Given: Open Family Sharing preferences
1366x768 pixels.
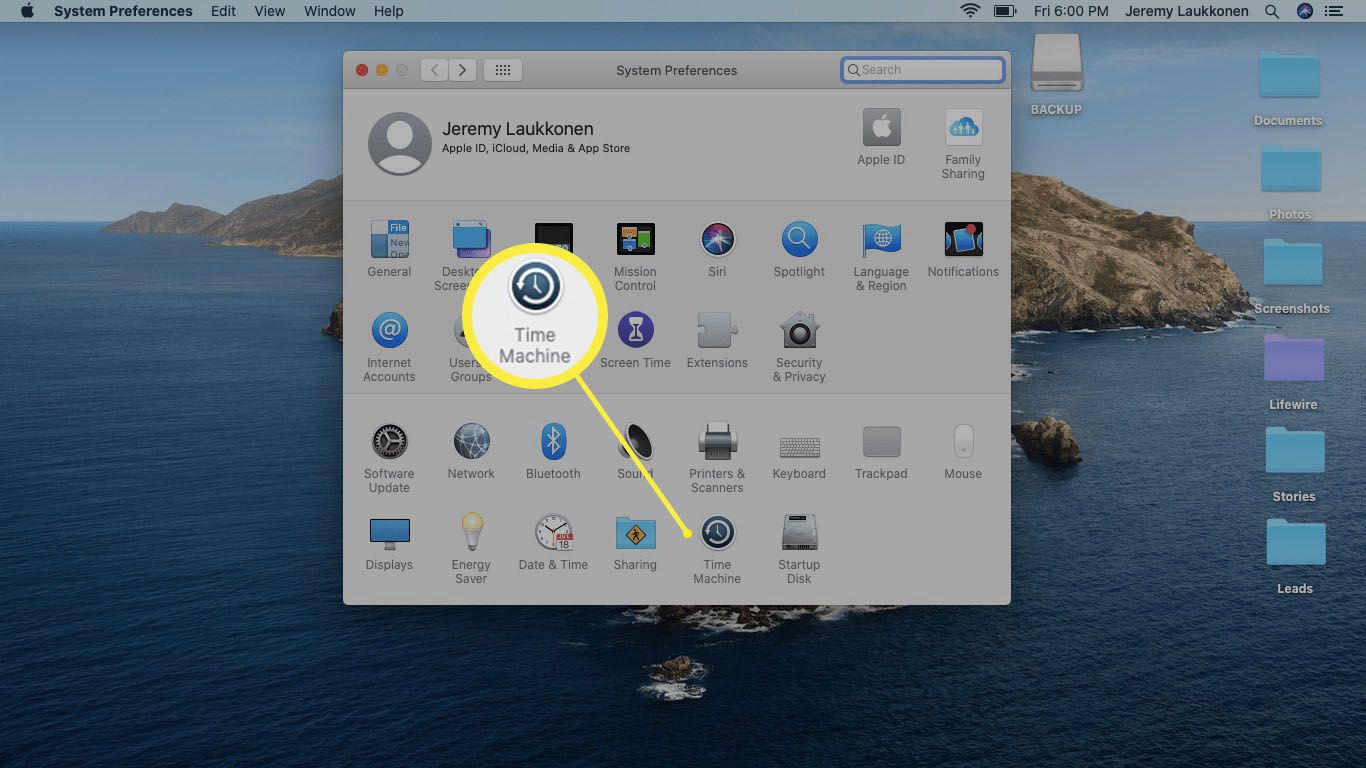Looking at the screenshot, I should click(x=963, y=128).
